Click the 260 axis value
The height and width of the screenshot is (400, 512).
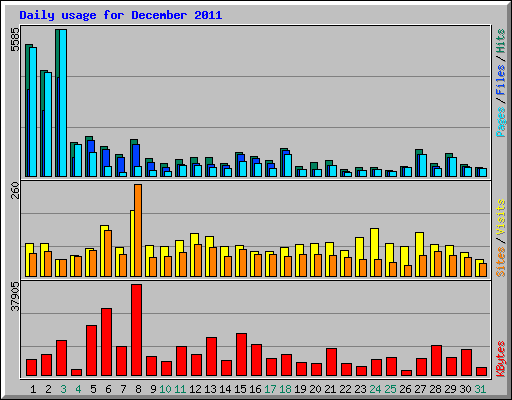click(x=15, y=190)
